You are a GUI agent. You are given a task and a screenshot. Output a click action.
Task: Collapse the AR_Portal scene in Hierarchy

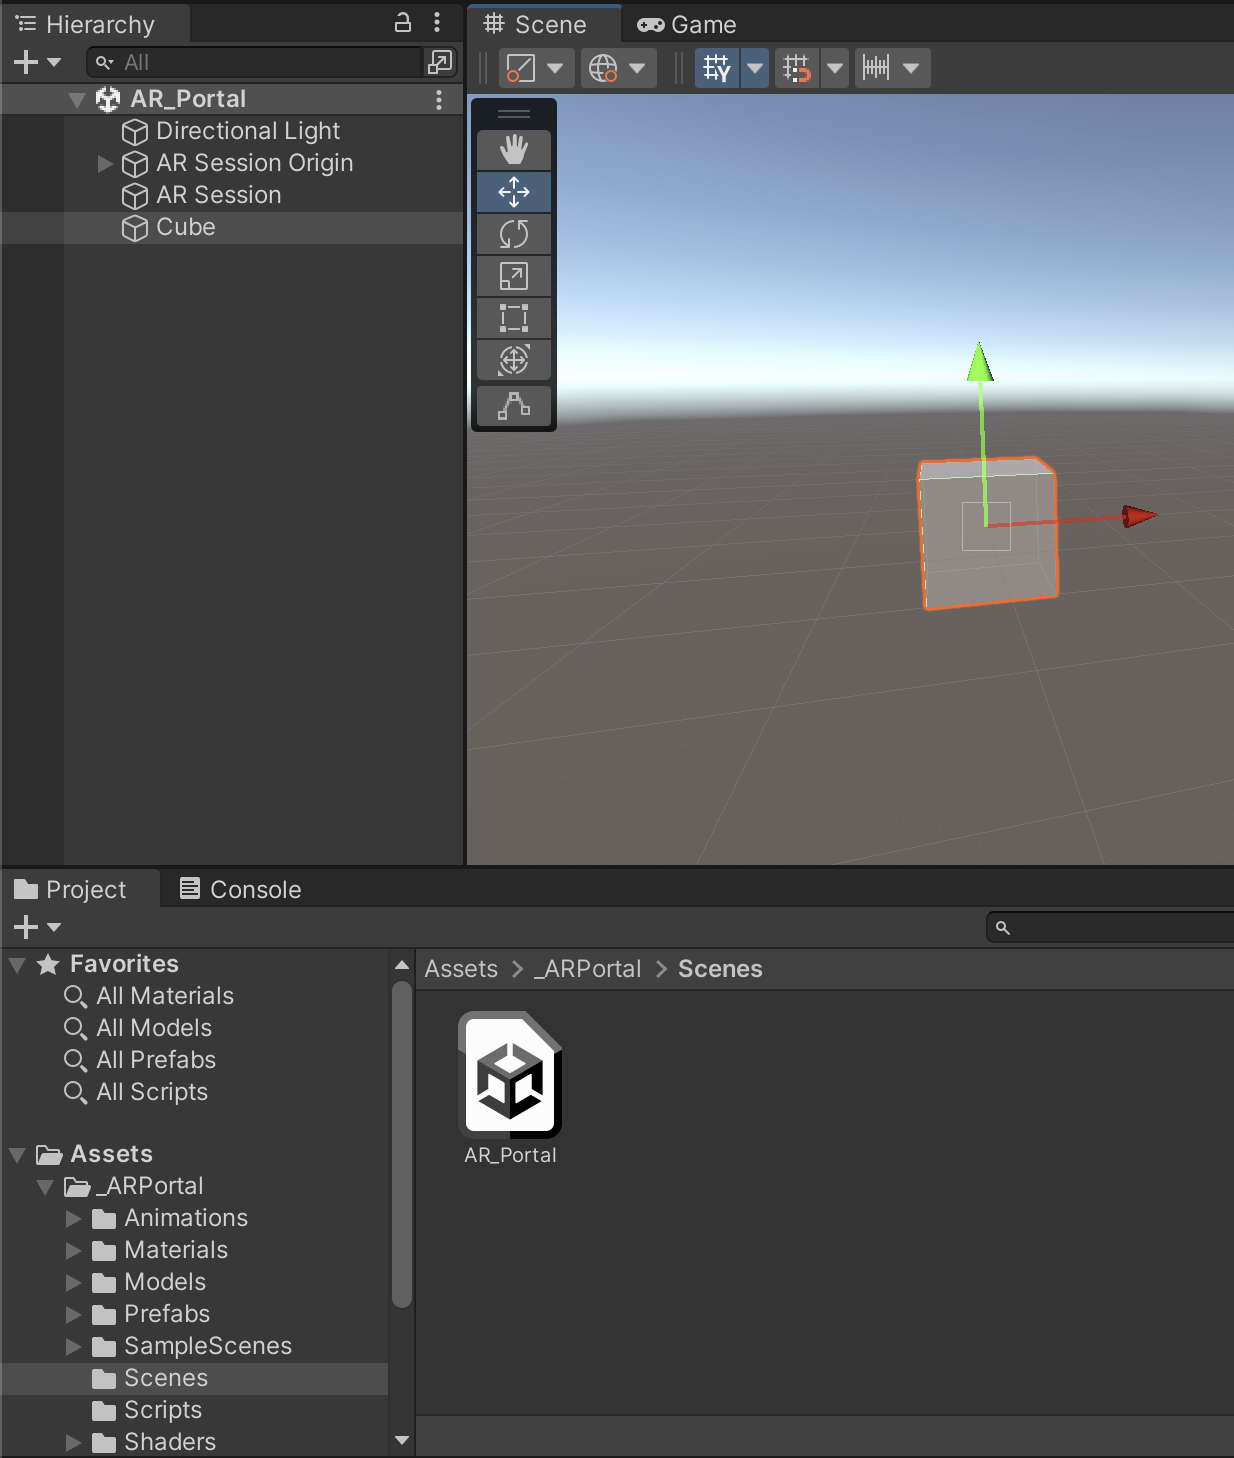pos(77,100)
